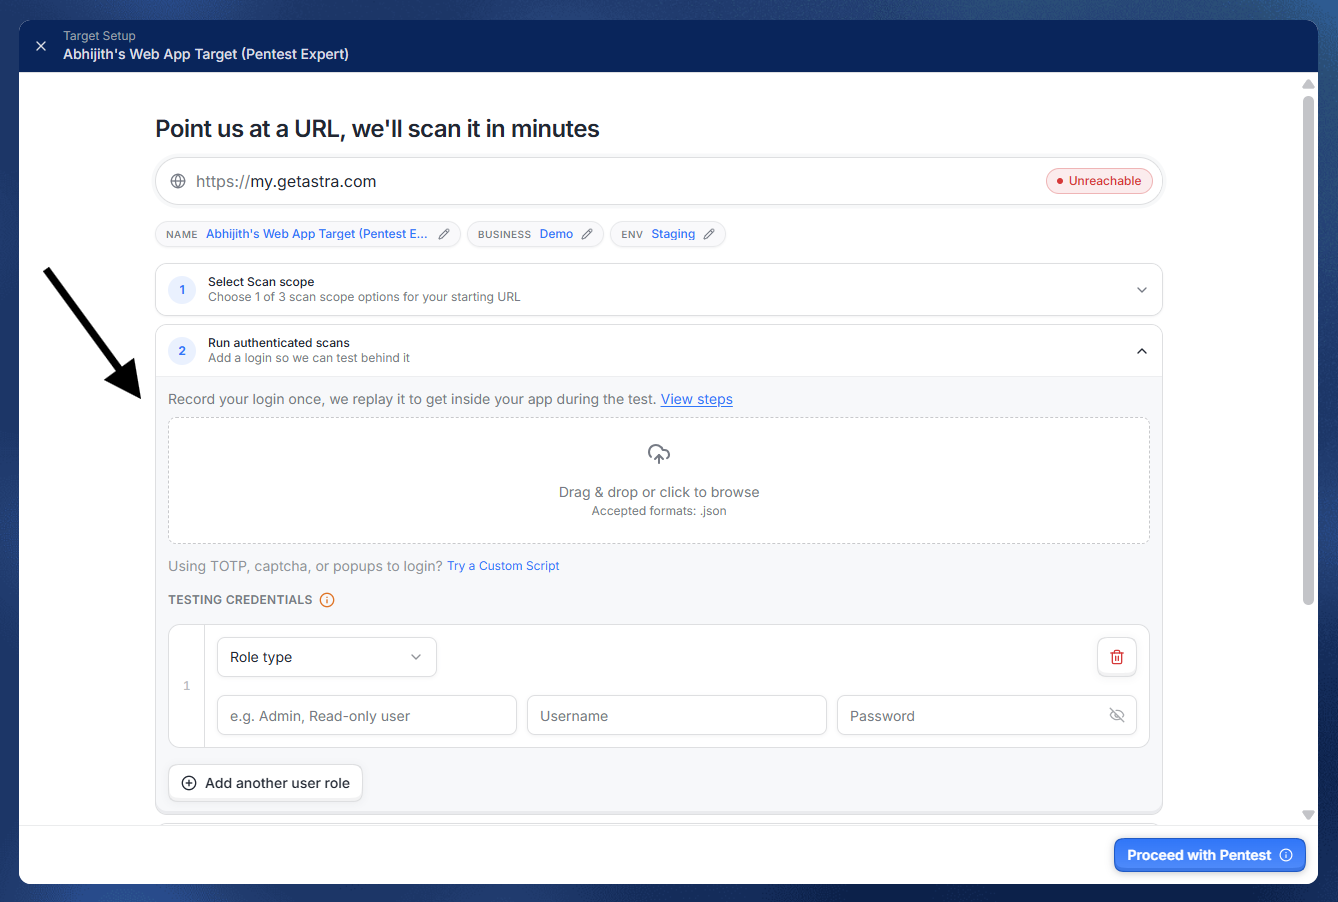Edit the Env Staging pencil icon
The height and width of the screenshot is (902, 1338).
[709, 234]
